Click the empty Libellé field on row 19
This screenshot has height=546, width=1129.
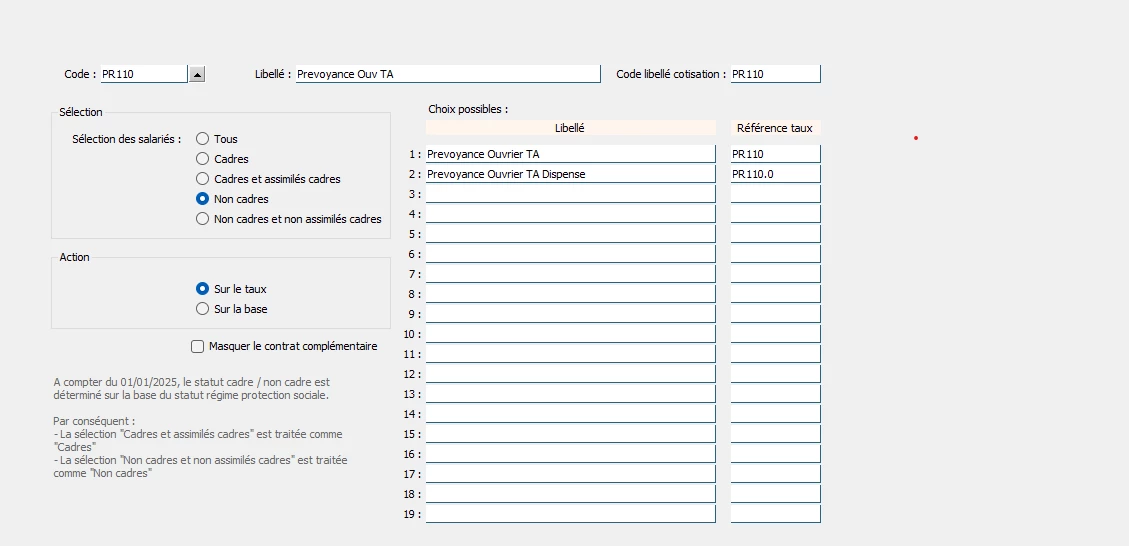click(x=570, y=514)
